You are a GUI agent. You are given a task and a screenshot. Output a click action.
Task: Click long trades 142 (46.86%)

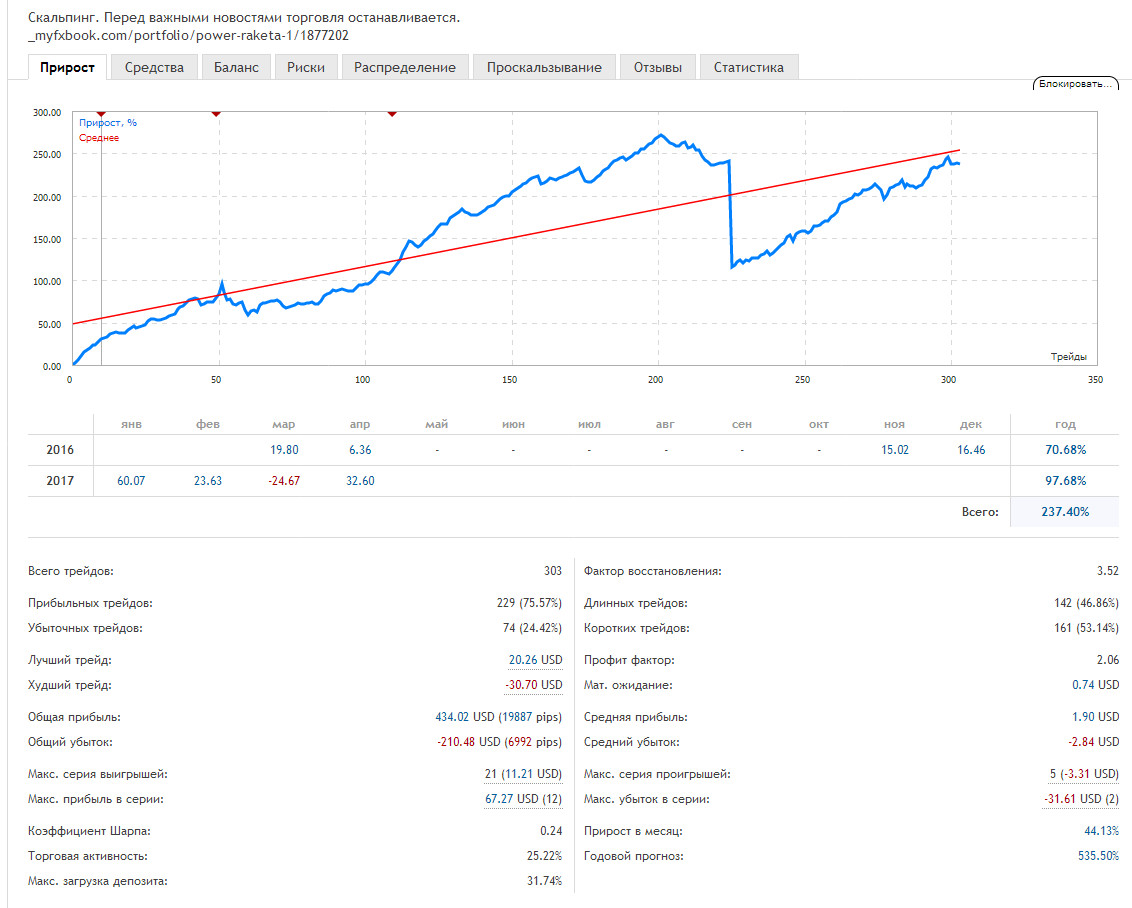pyautogui.click(x=1087, y=603)
